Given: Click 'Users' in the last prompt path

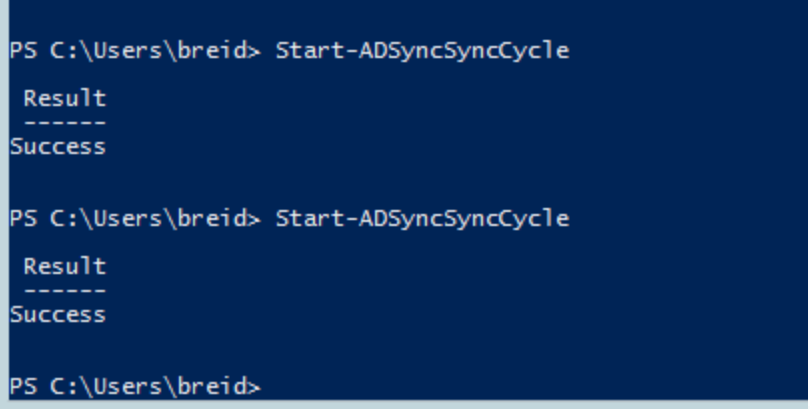Looking at the screenshot, I should (x=127, y=386).
